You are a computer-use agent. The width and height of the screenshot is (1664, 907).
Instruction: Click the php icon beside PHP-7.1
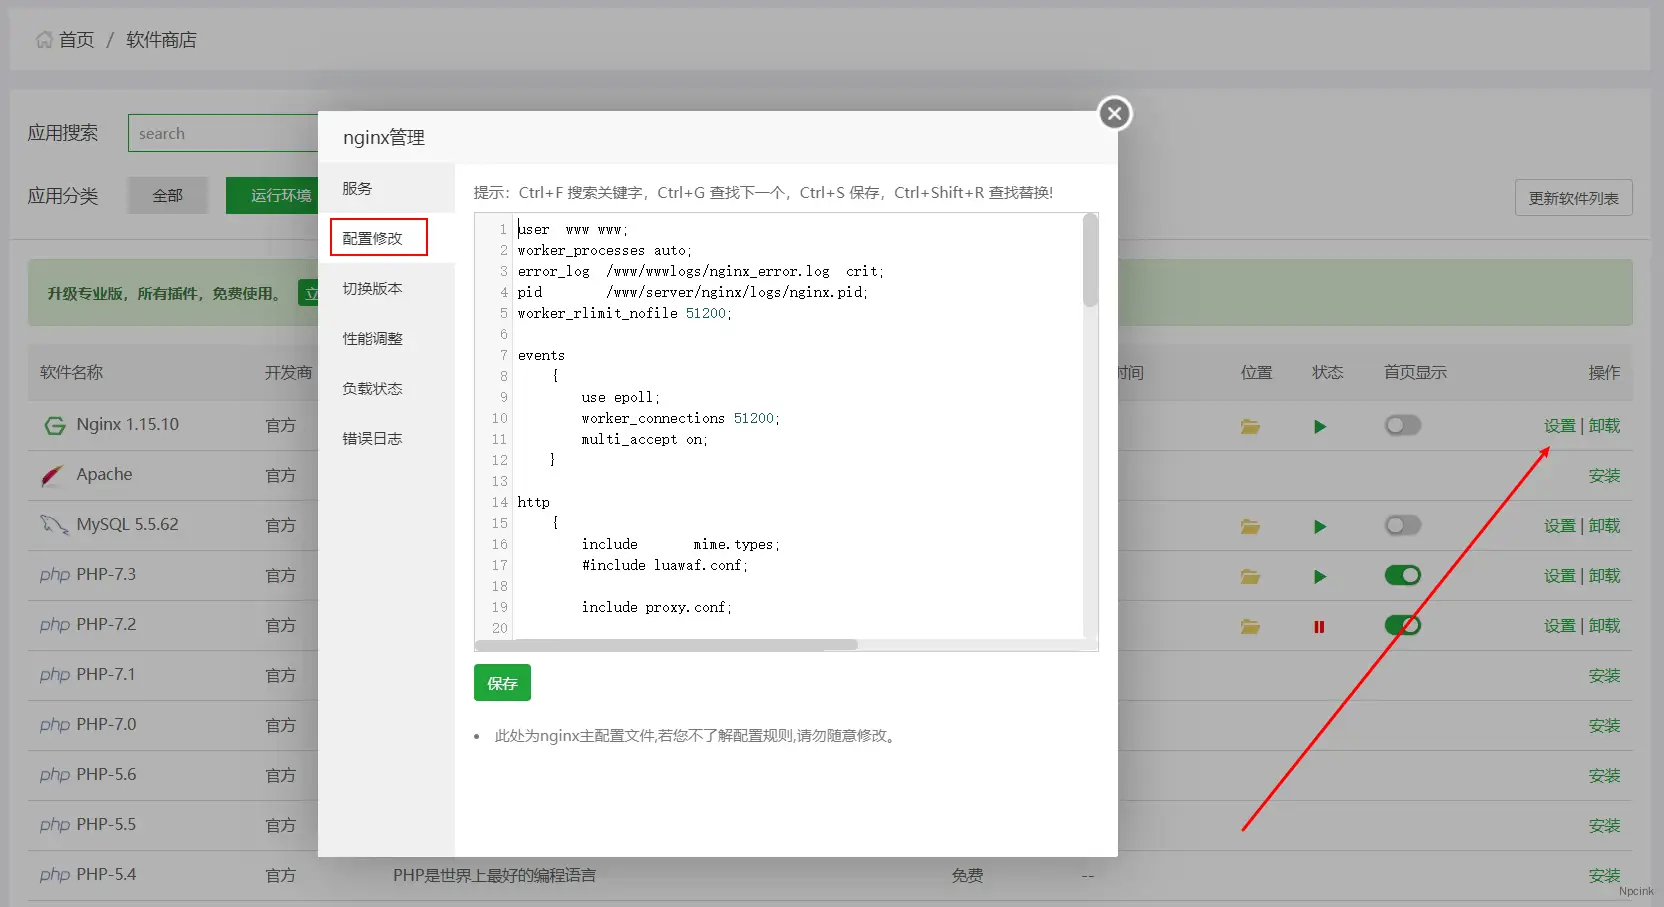coord(54,676)
